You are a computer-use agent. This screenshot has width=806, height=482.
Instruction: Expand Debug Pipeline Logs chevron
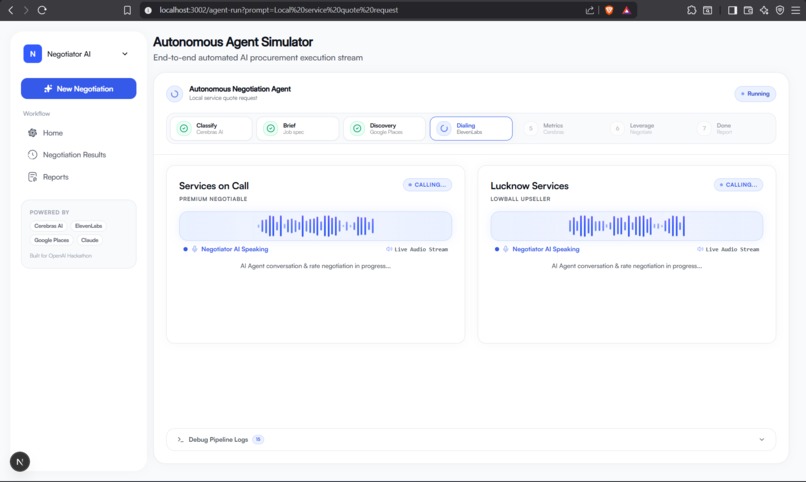click(x=762, y=439)
